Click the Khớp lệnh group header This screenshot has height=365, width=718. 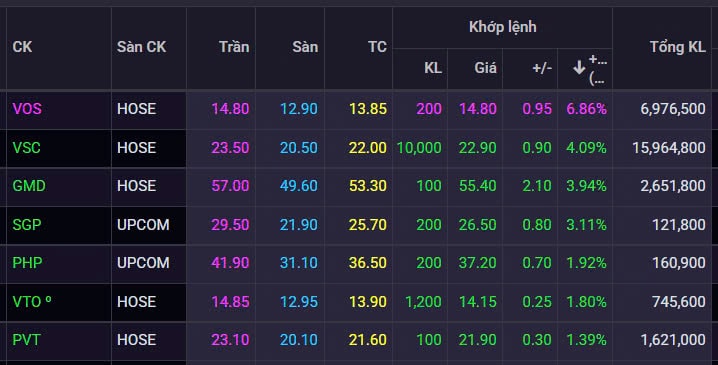[x=502, y=27]
